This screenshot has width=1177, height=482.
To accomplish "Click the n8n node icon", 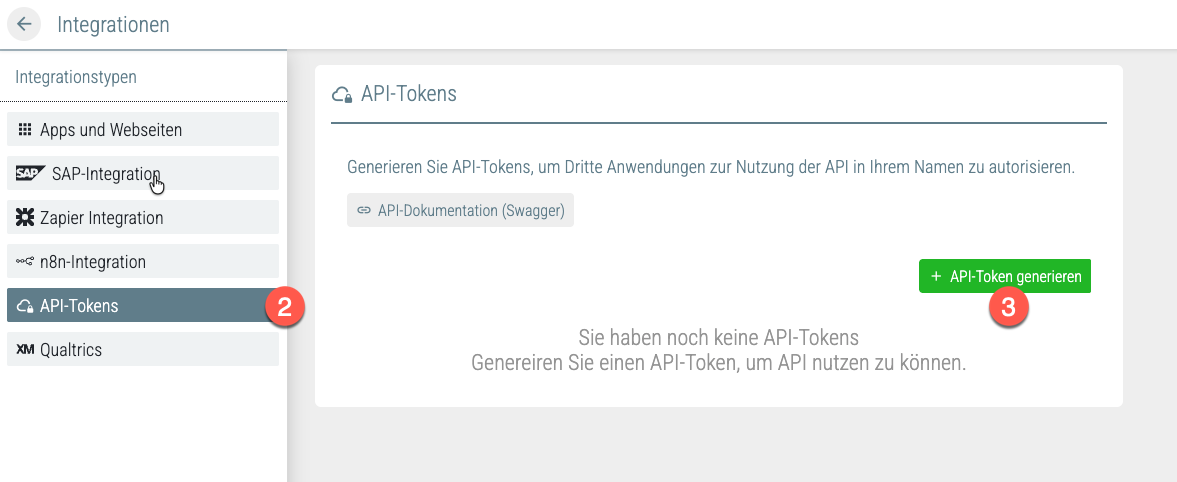I will pyautogui.click(x=25, y=262).
